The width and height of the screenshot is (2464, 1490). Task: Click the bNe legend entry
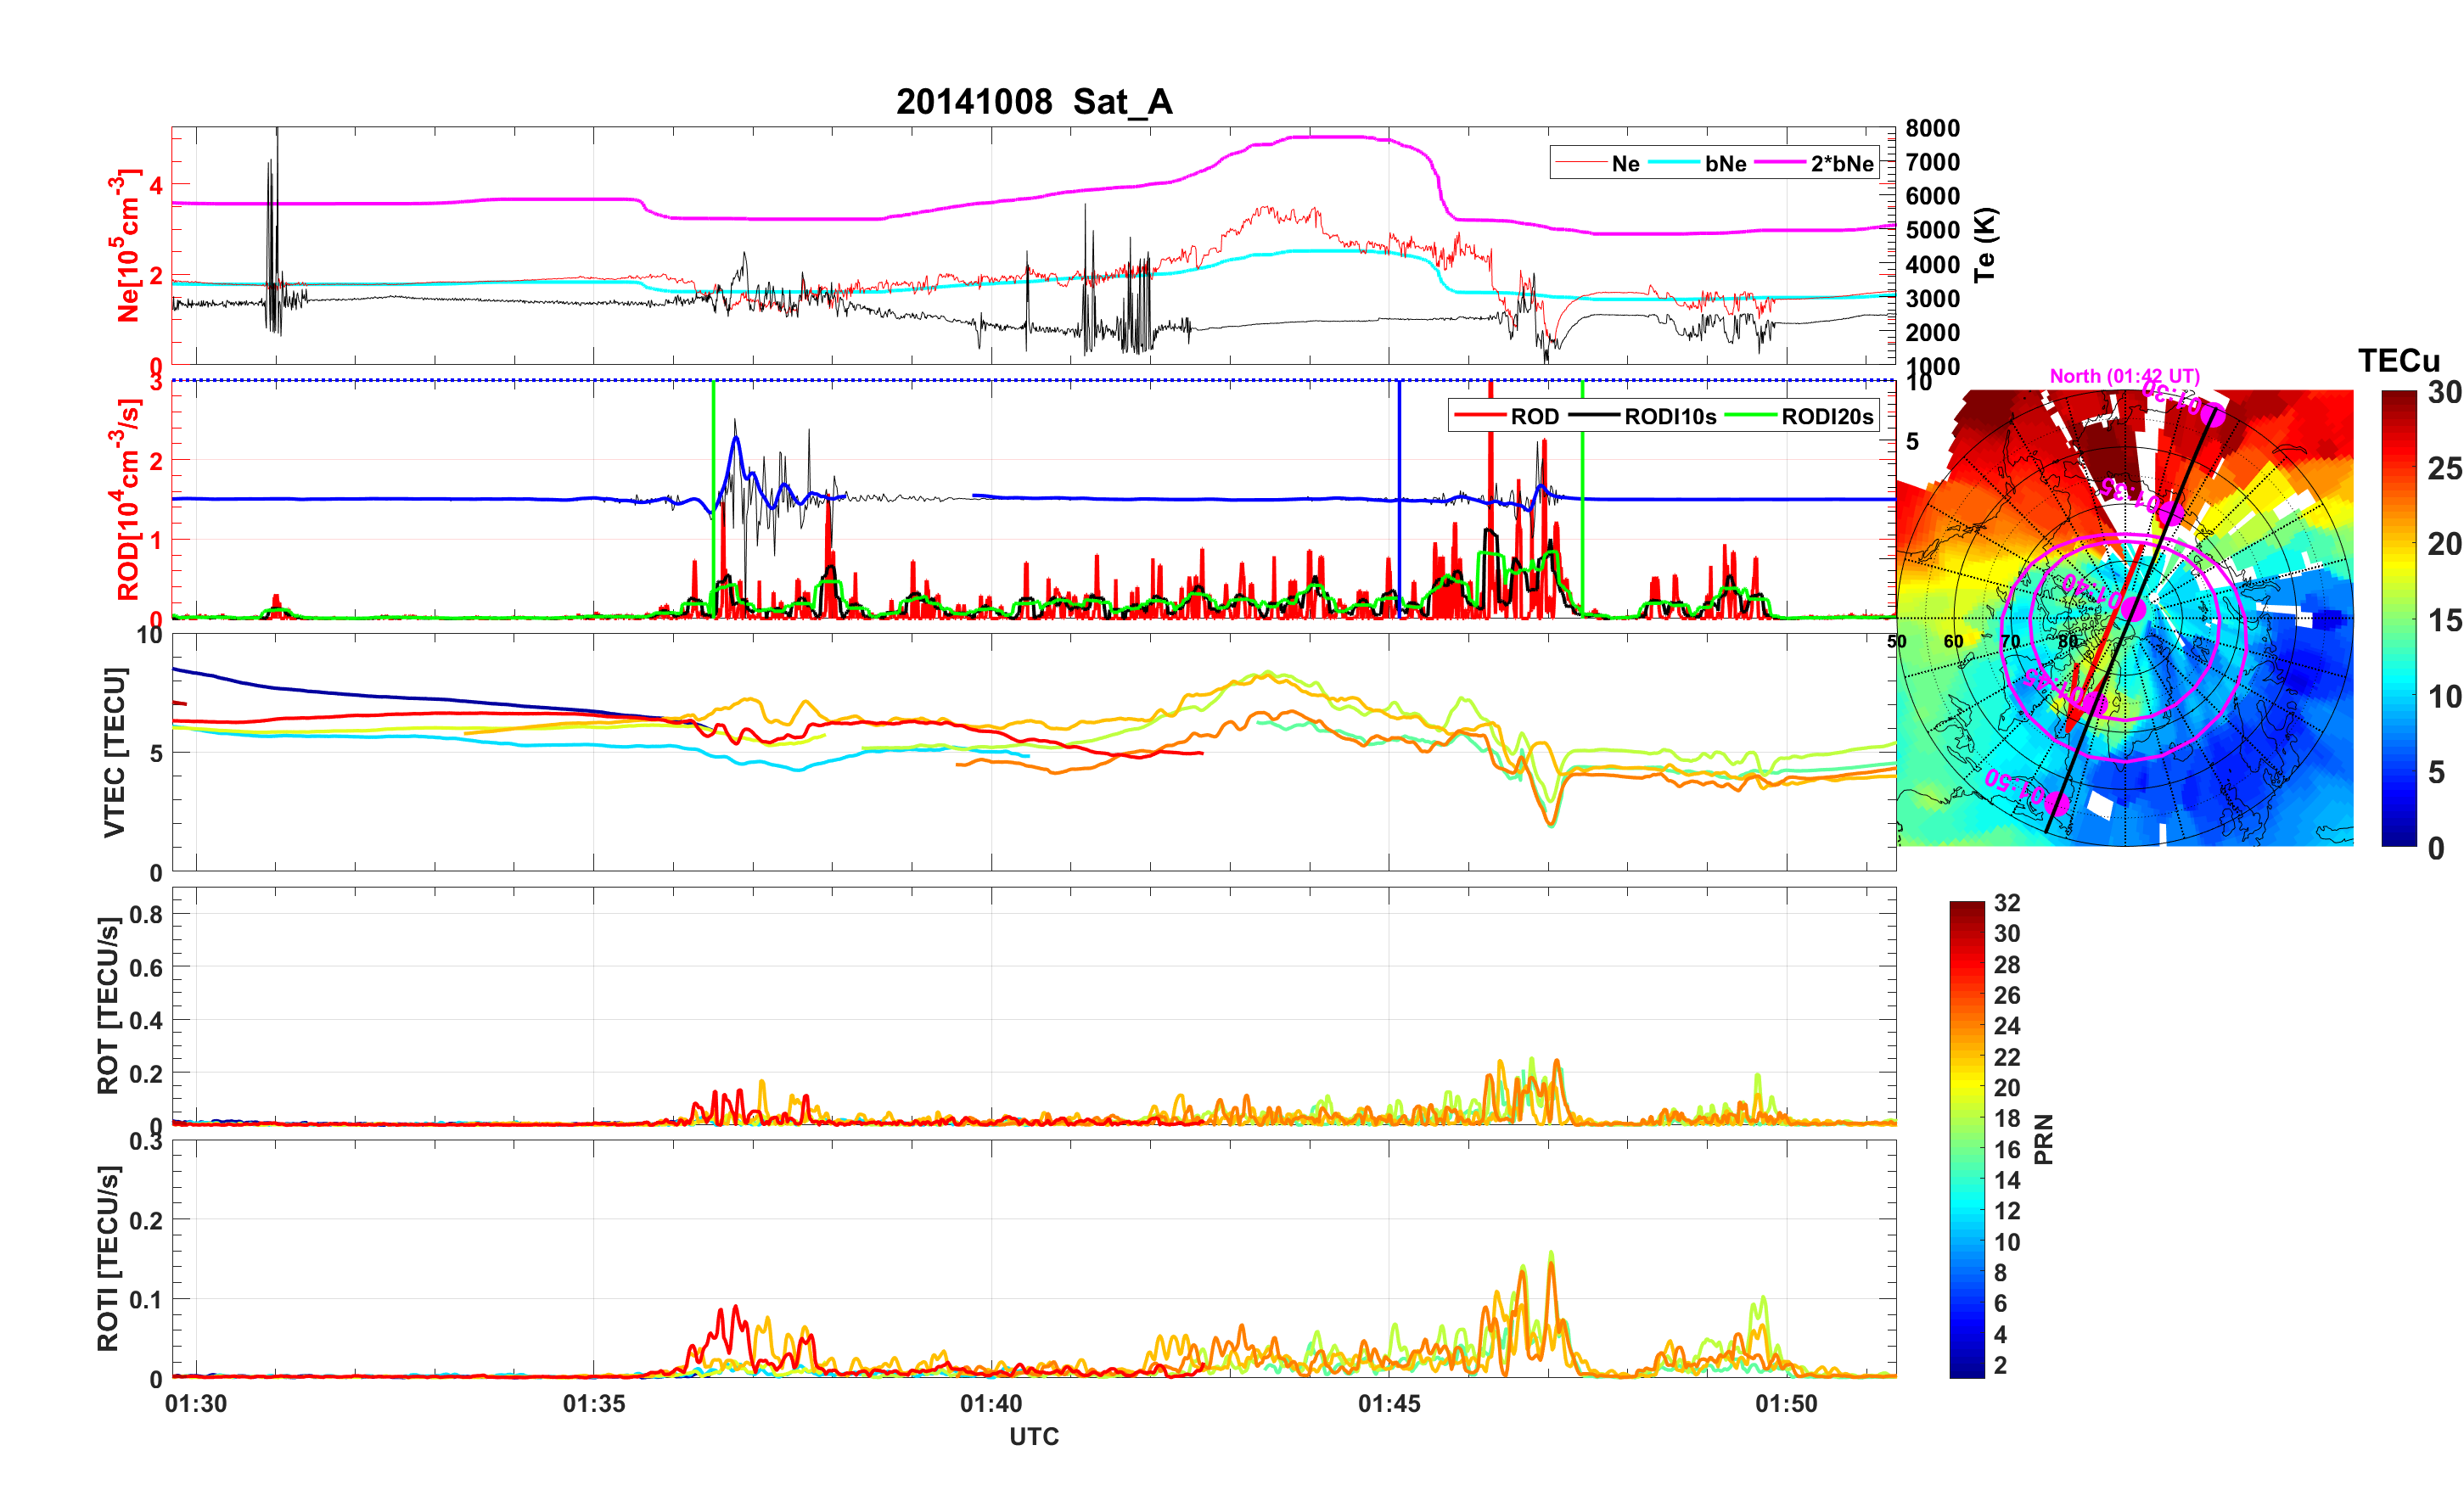1725,164
